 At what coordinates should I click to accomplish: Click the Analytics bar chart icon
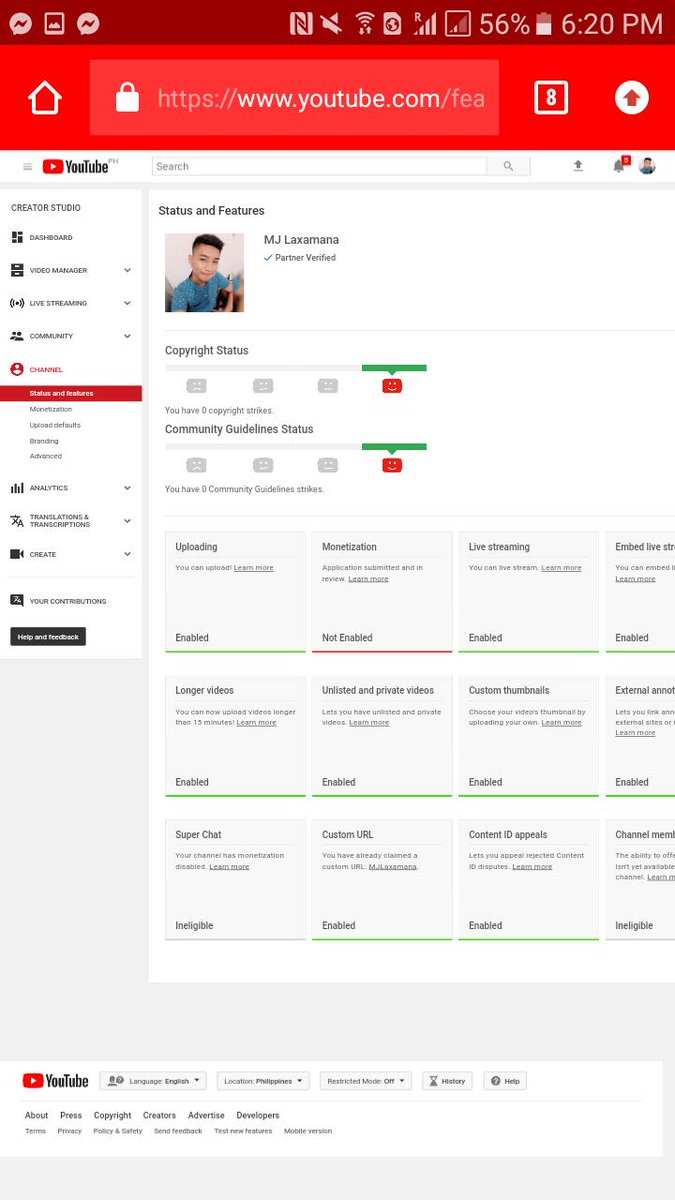[x=17, y=488]
